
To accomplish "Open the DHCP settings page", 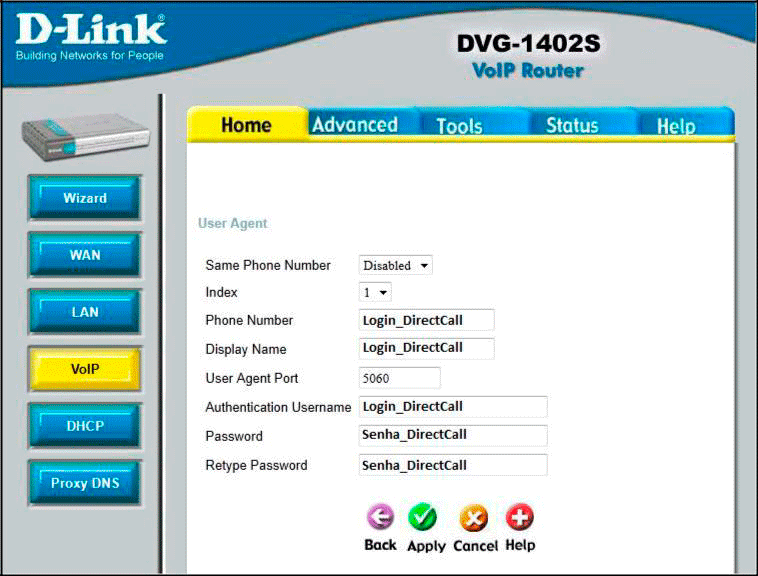I will click(x=85, y=426).
